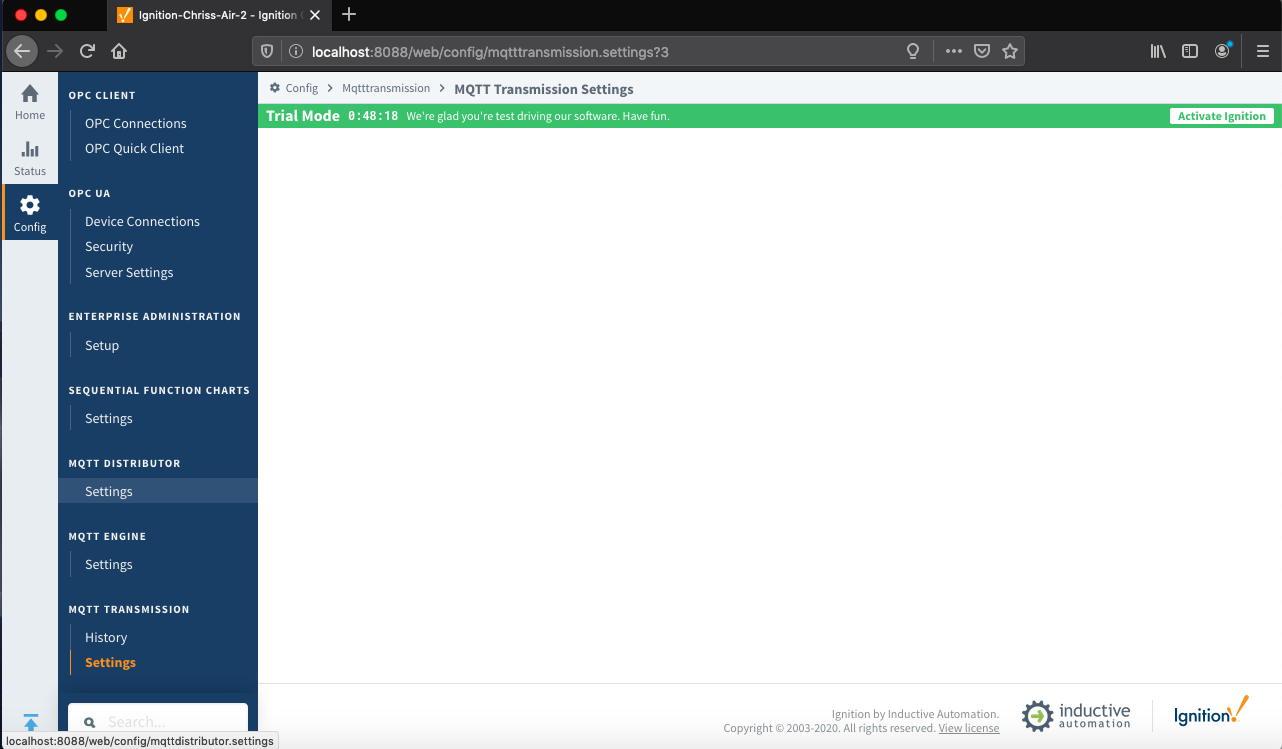Open a new browser tab with plus
1282x749 pixels.
click(x=349, y=14)
